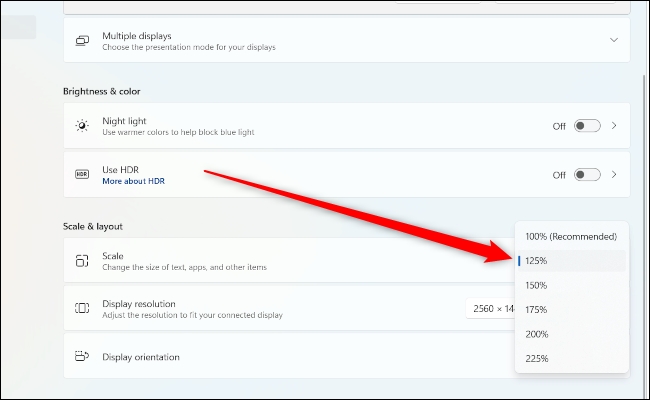Open the Display resolution dropdown
The width and height of the screenshot is (650, 400).
490,309
